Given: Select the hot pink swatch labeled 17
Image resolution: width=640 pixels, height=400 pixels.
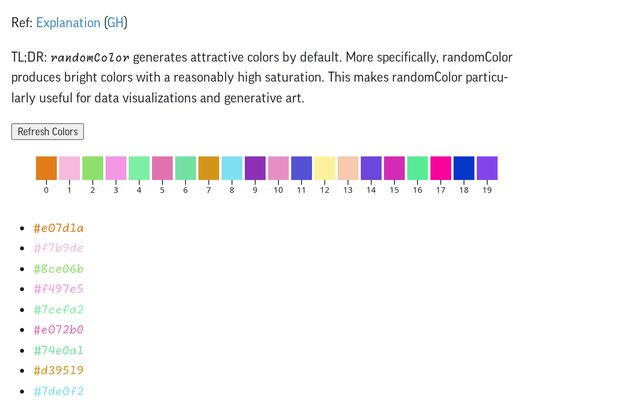Looking at the screenshot, I should pos(441,168).
